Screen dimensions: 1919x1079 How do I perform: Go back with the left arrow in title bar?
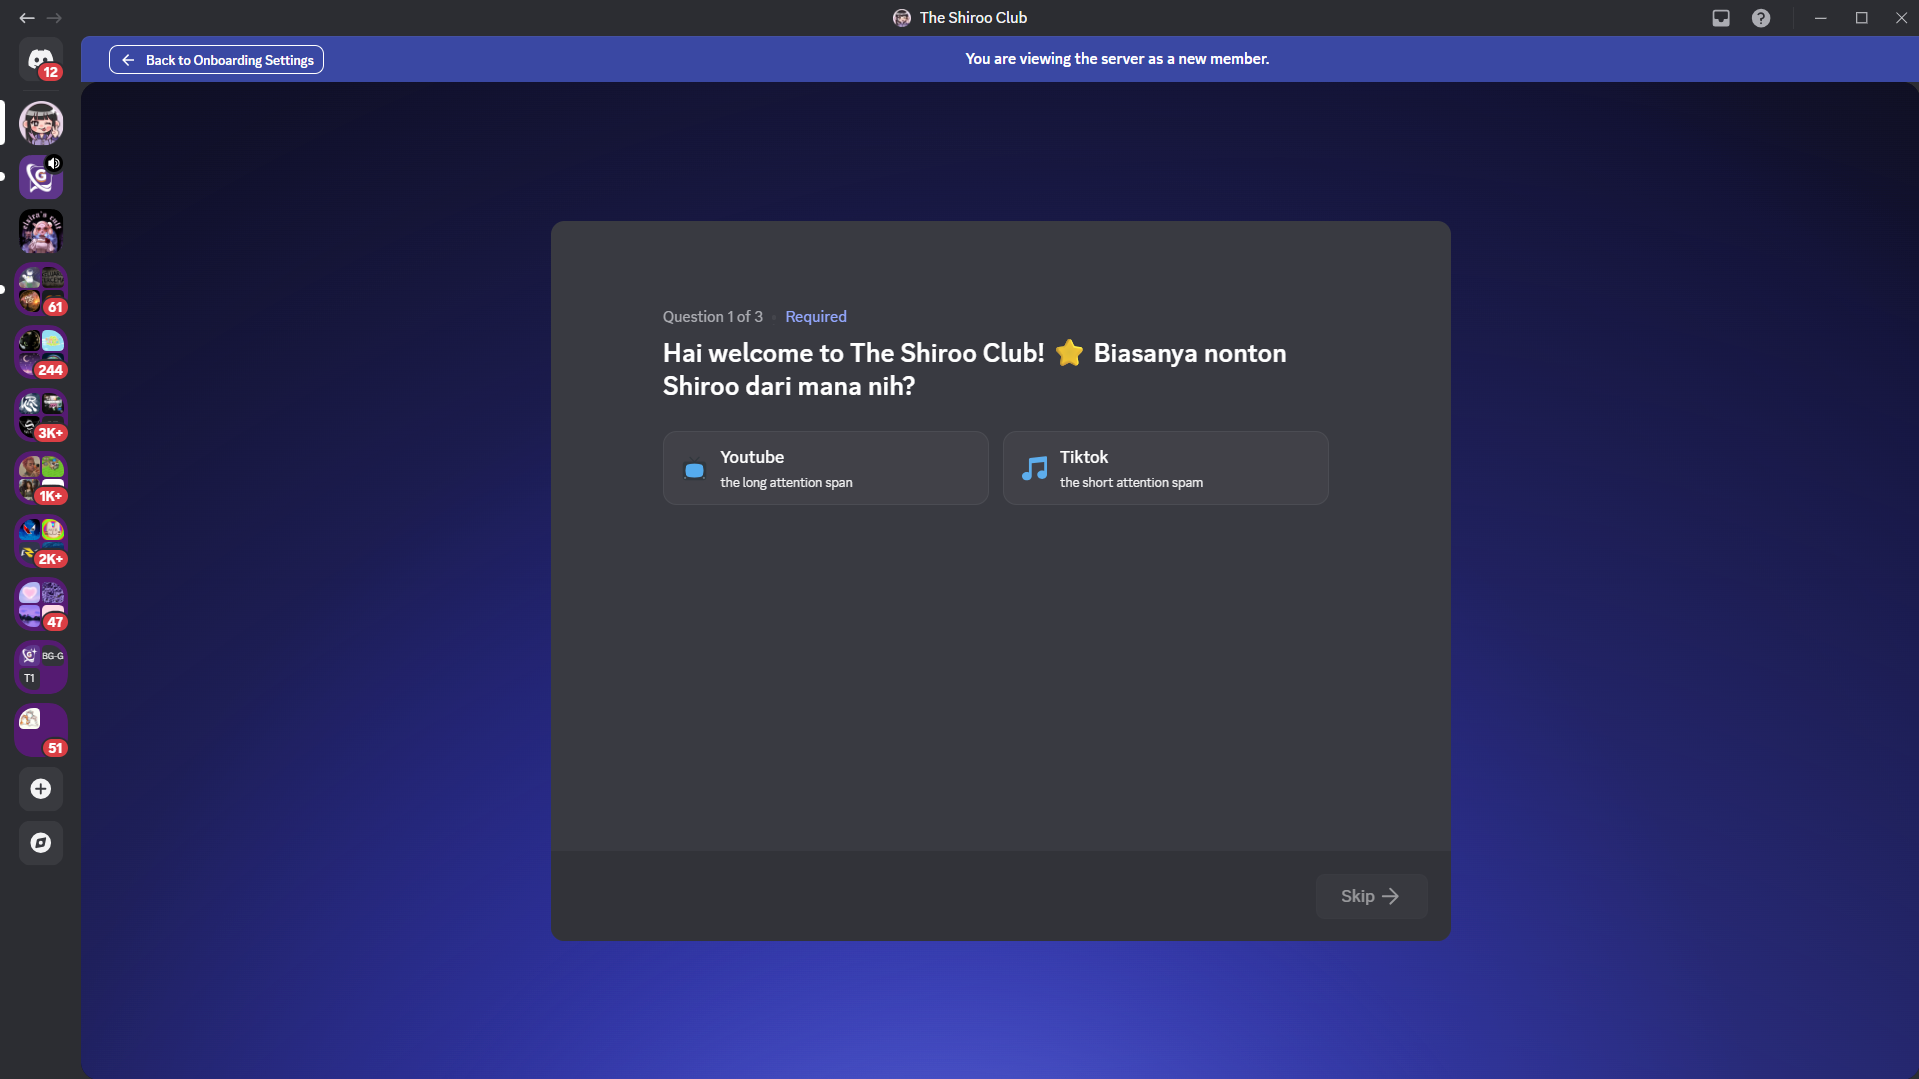[27, 18]
